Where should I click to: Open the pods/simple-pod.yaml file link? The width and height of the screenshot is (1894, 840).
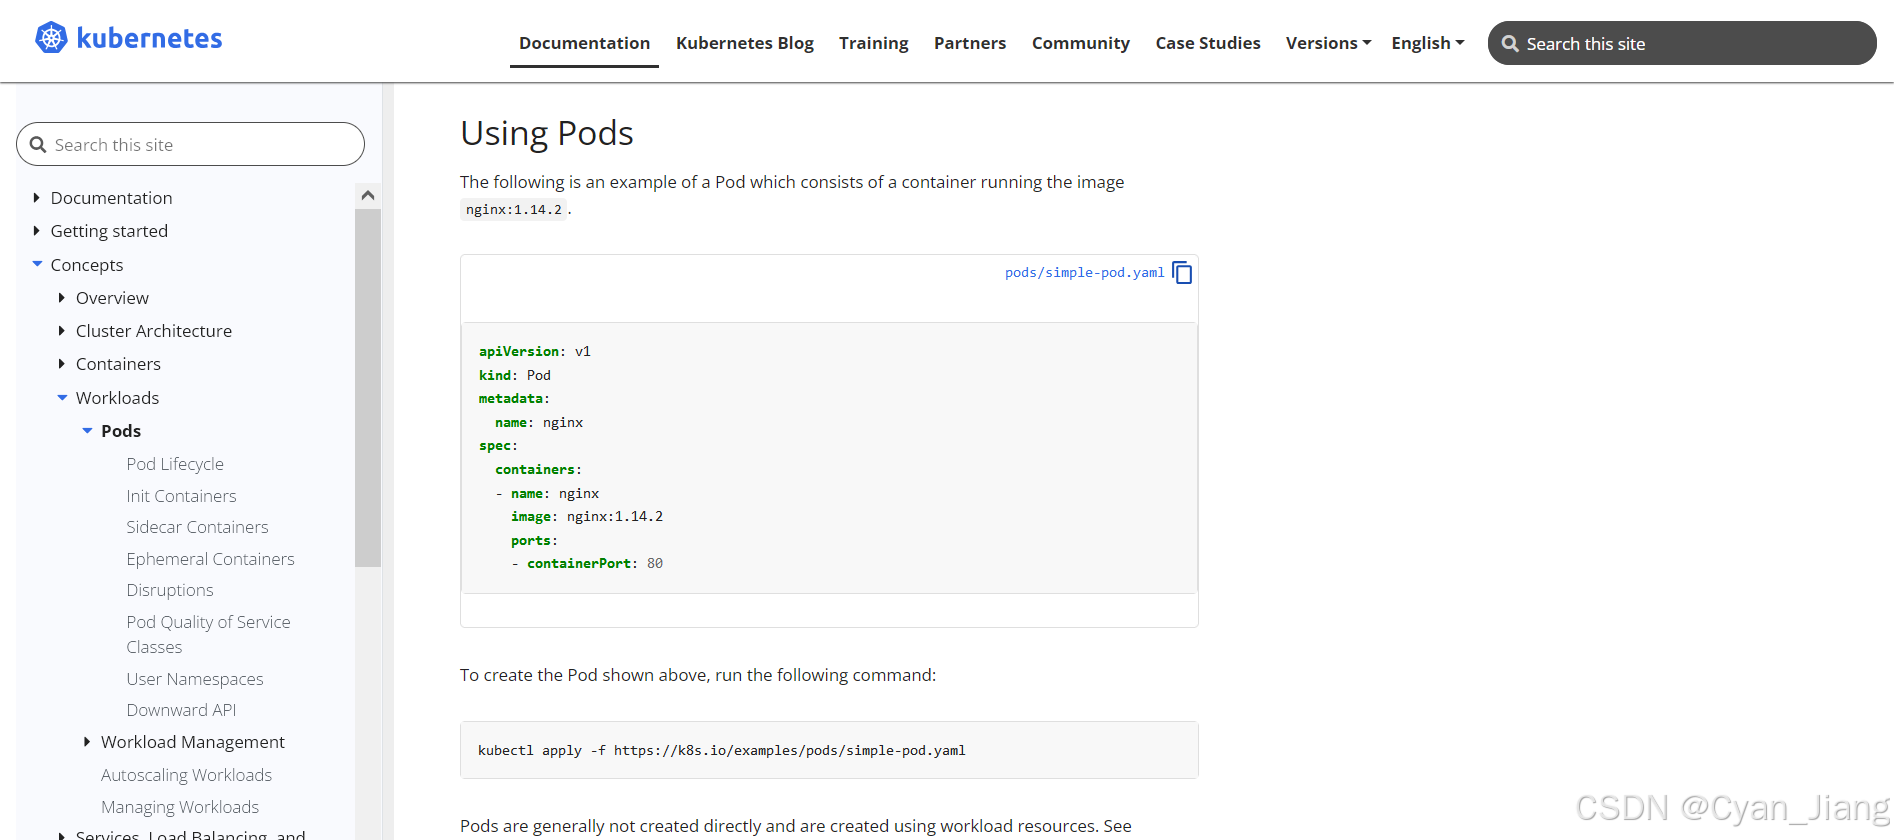[x=1084, y=273]
